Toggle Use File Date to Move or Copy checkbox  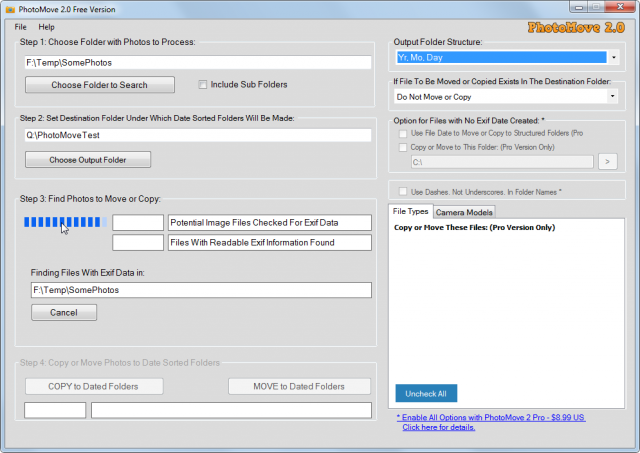[x=403, y=133]
